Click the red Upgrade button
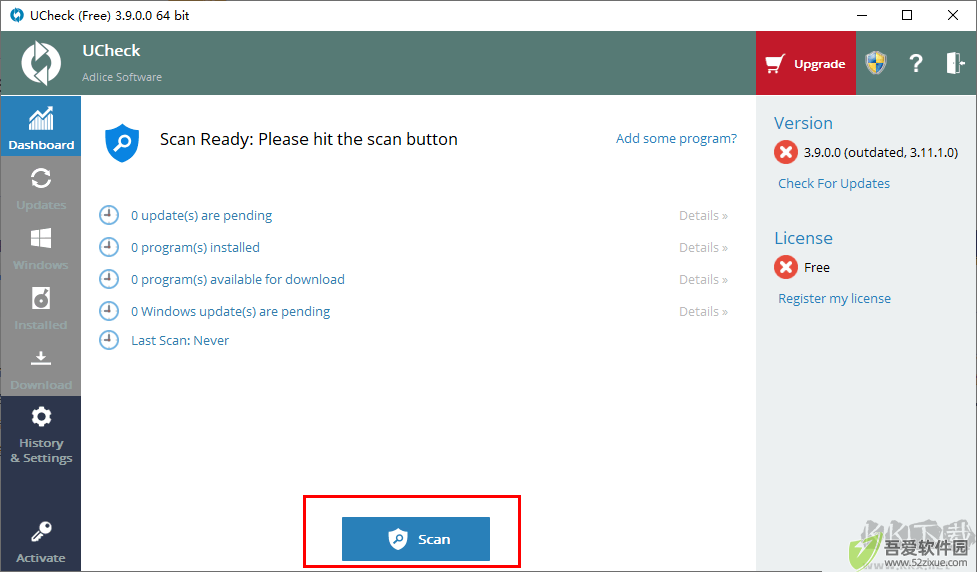This screenshot has height=572, width=977. [806, 64]
